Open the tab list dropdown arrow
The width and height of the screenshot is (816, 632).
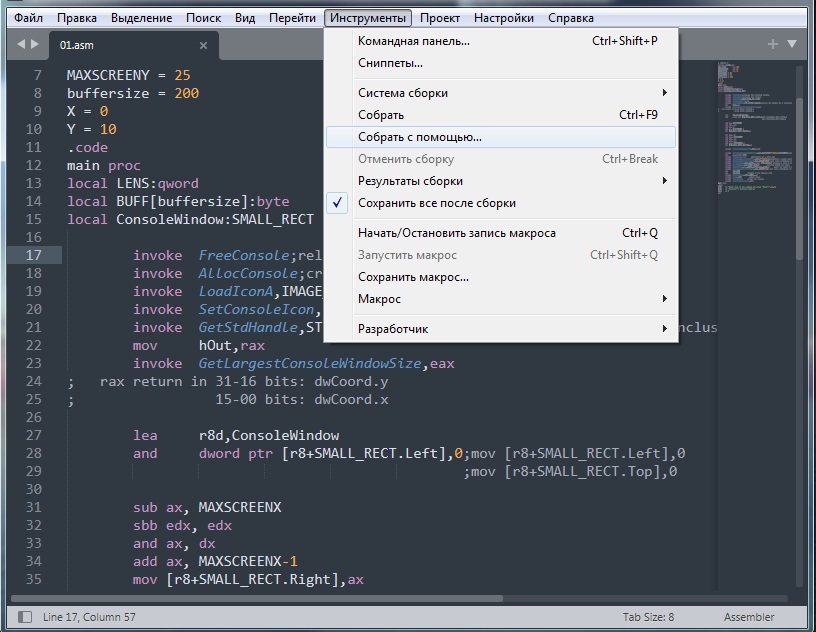coord(792,44)
